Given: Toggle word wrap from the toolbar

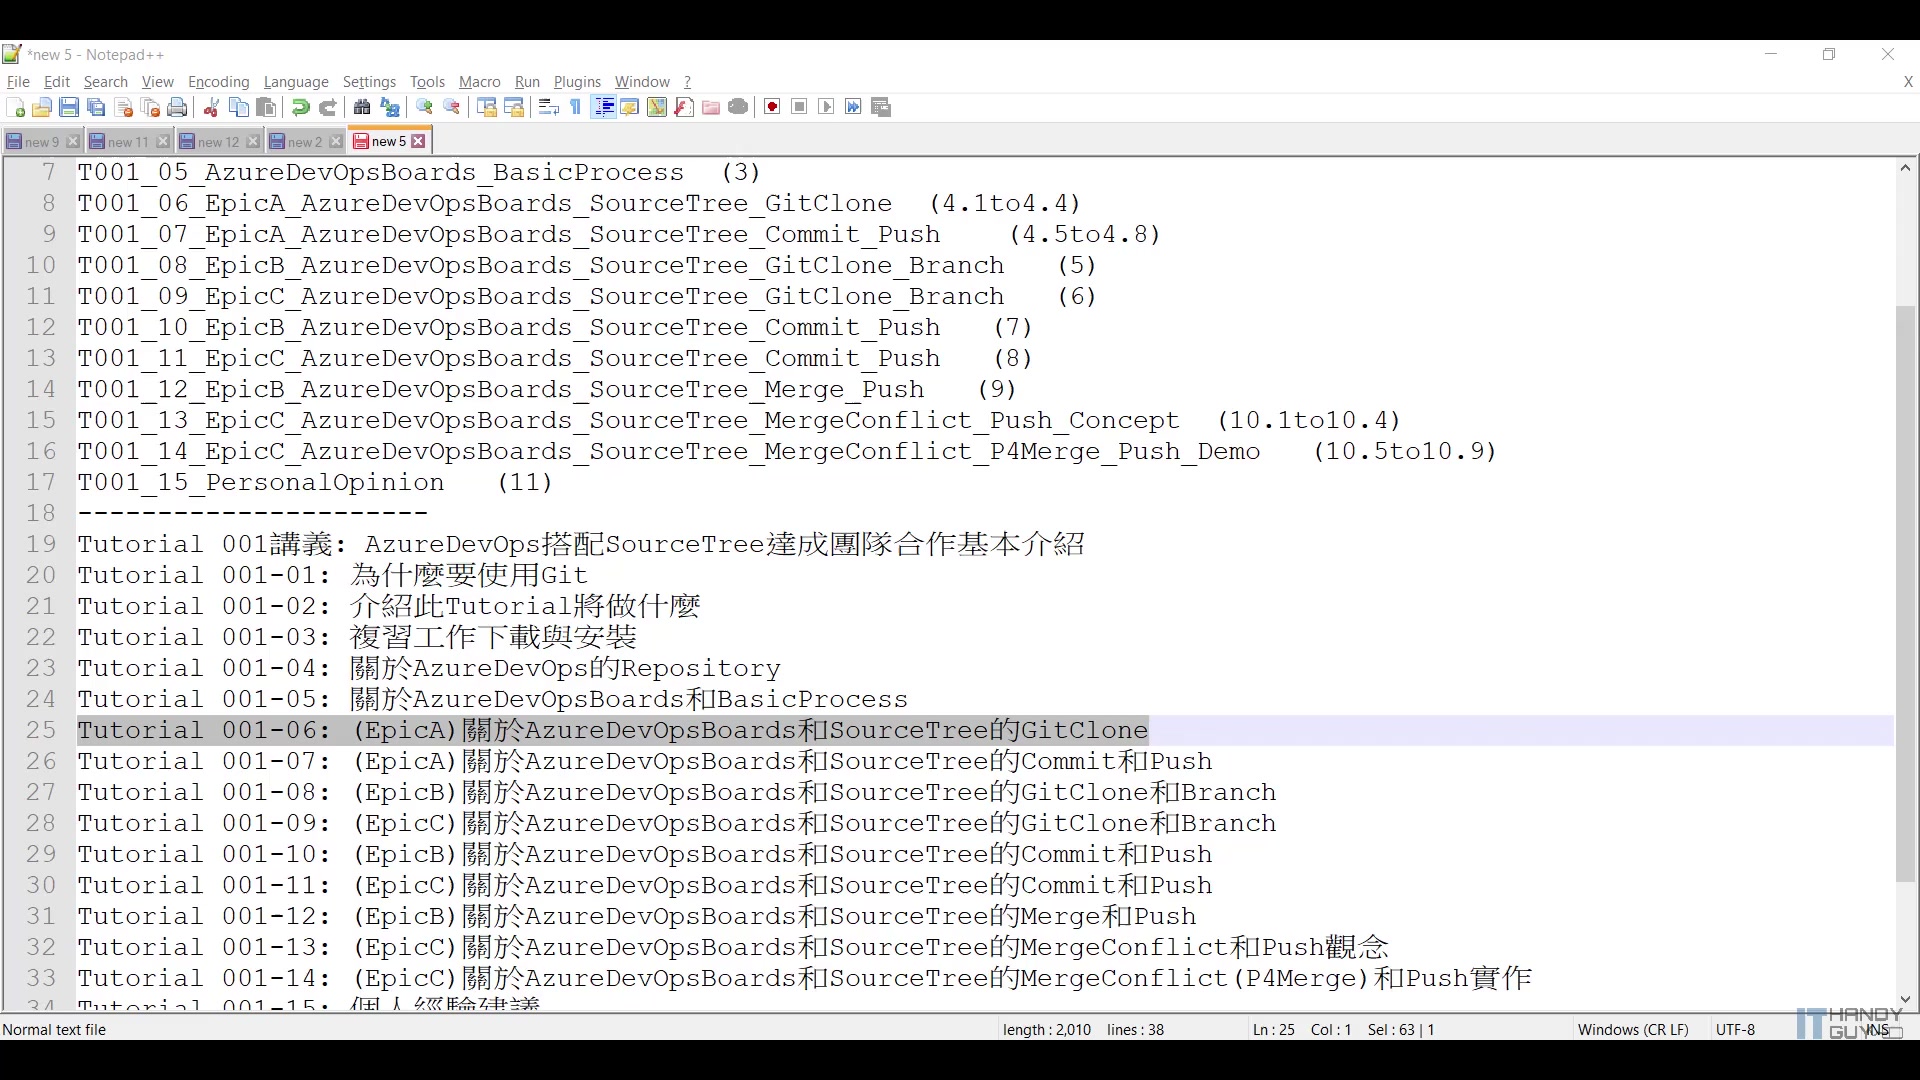Looking at the screenshot, I should pos(548,107).
